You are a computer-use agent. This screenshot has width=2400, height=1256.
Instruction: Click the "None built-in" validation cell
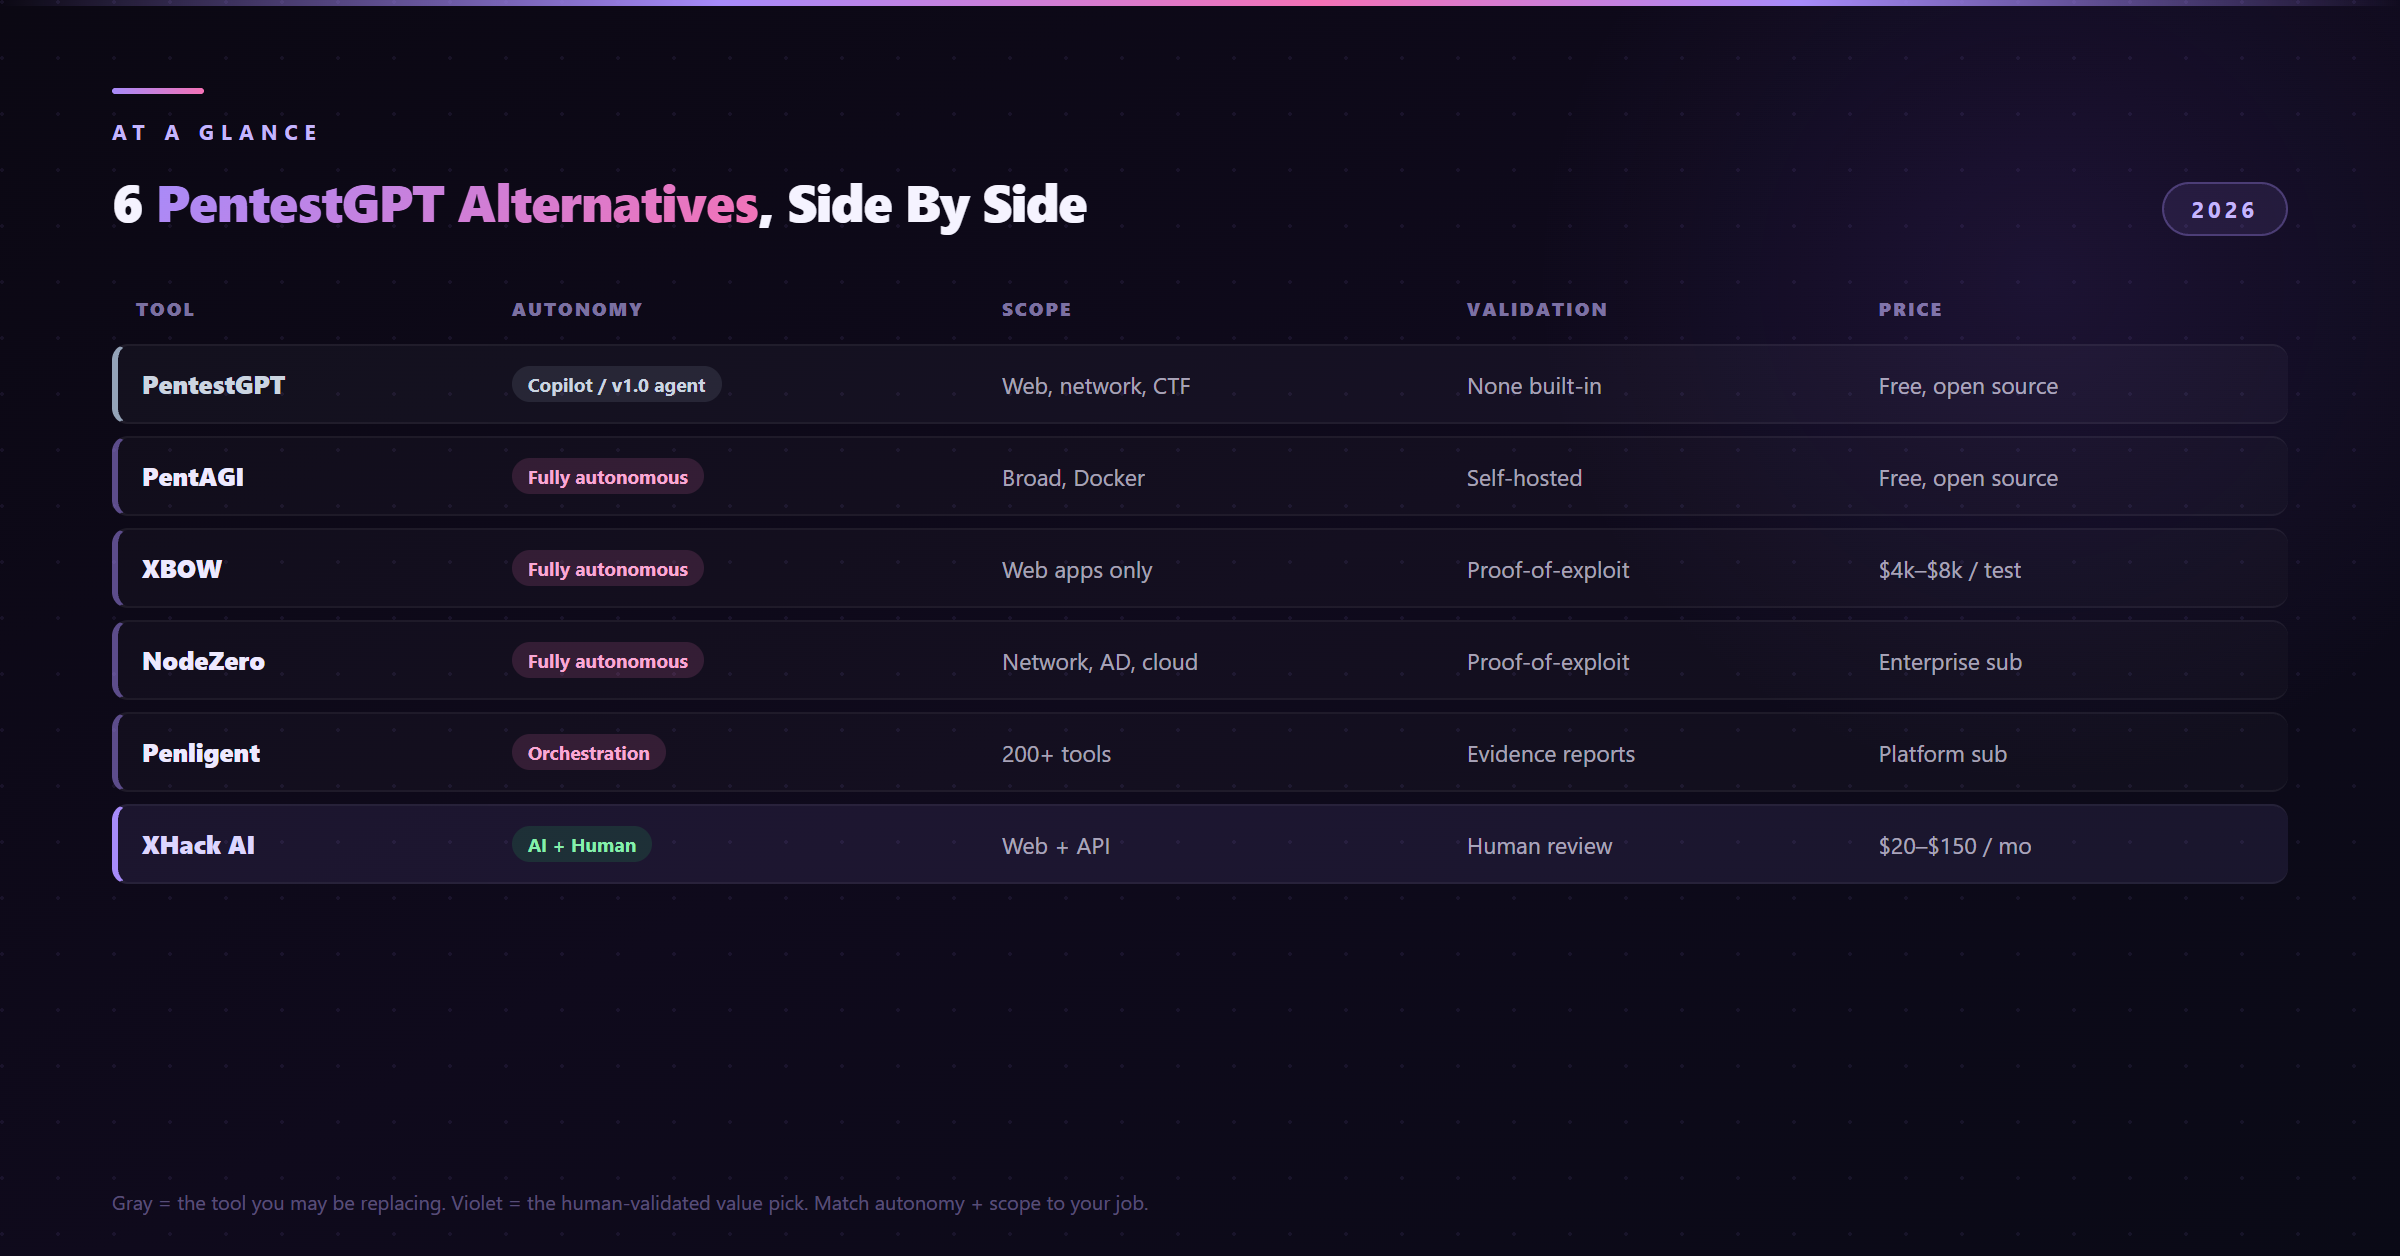[1534, 386]
